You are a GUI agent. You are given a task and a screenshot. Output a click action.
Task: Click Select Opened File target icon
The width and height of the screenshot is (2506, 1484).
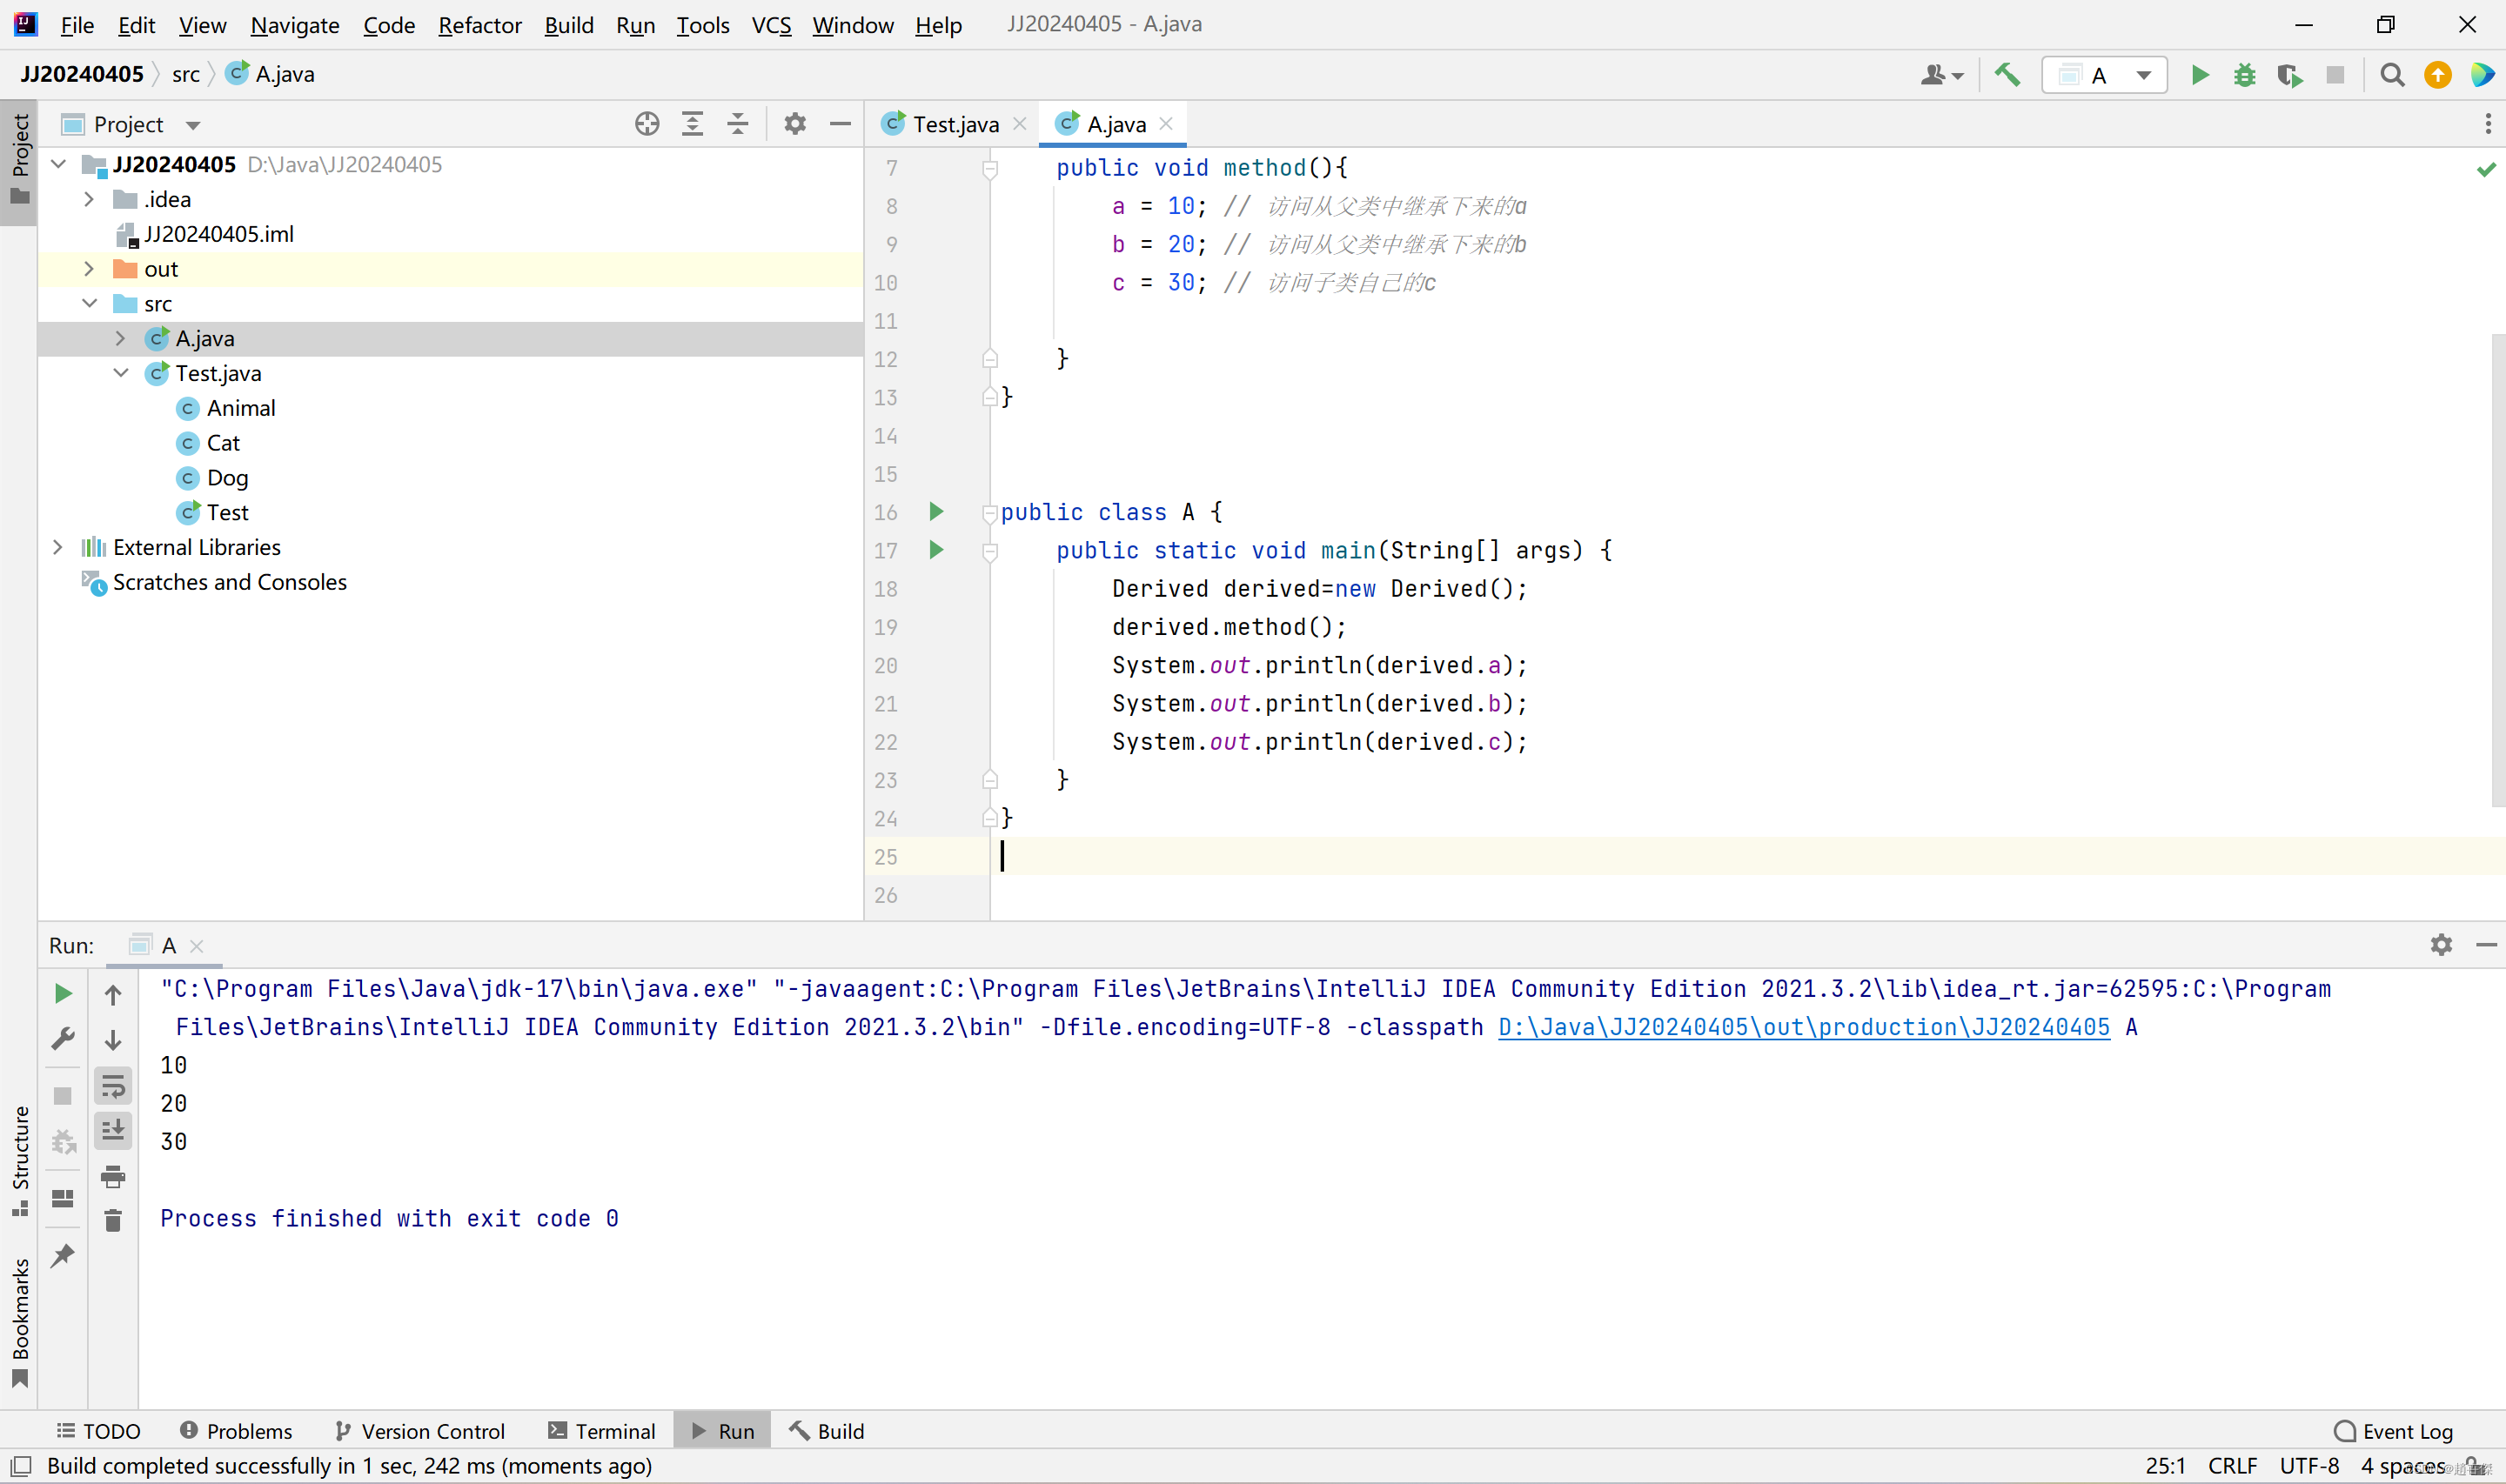[647, 124]
